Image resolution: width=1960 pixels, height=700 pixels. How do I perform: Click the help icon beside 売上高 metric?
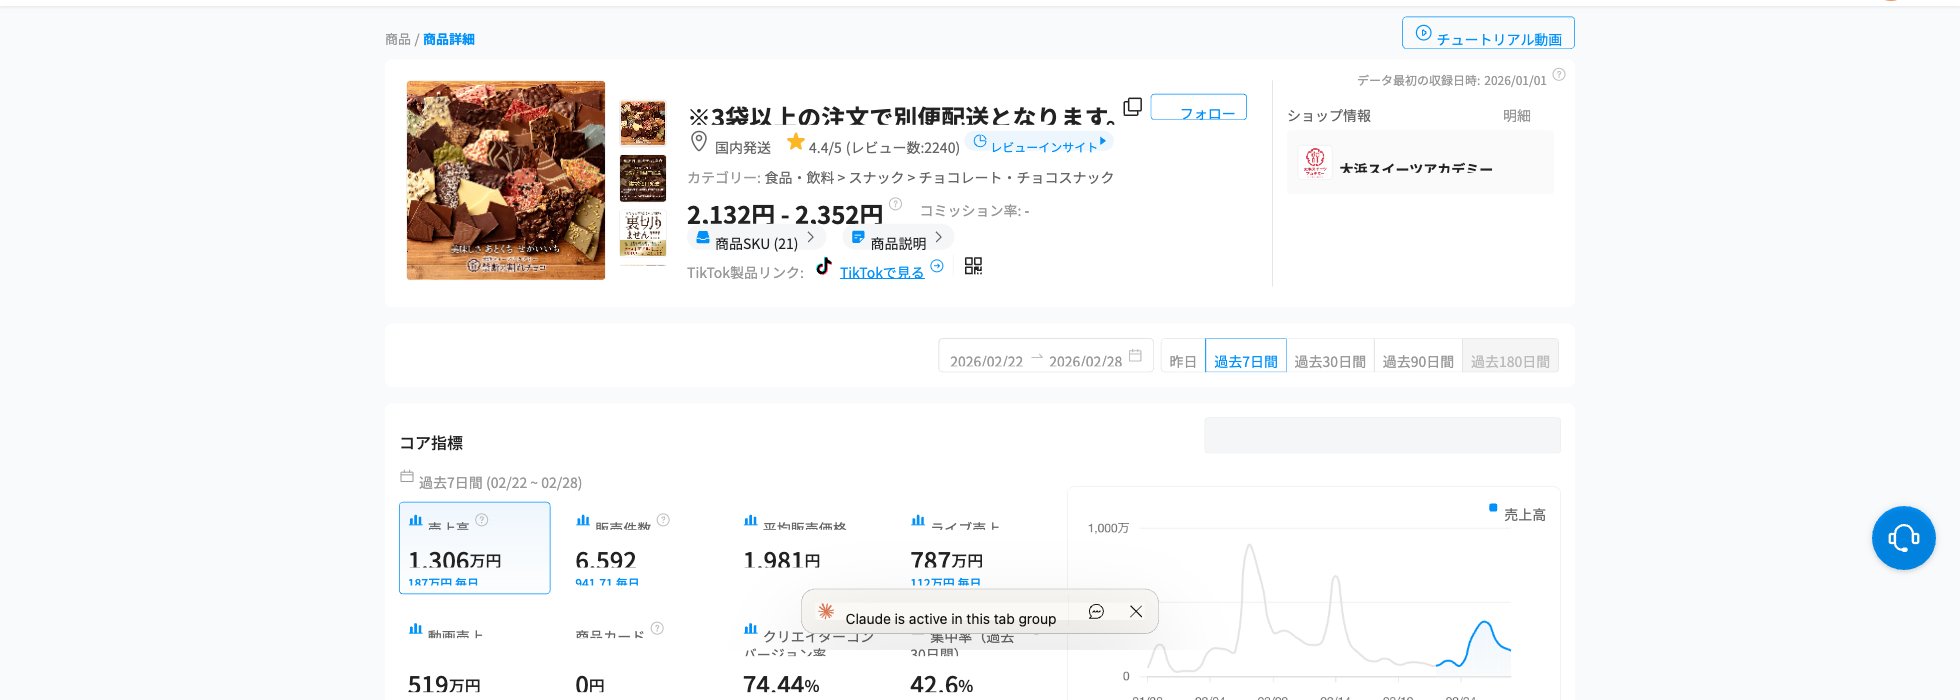482,520
